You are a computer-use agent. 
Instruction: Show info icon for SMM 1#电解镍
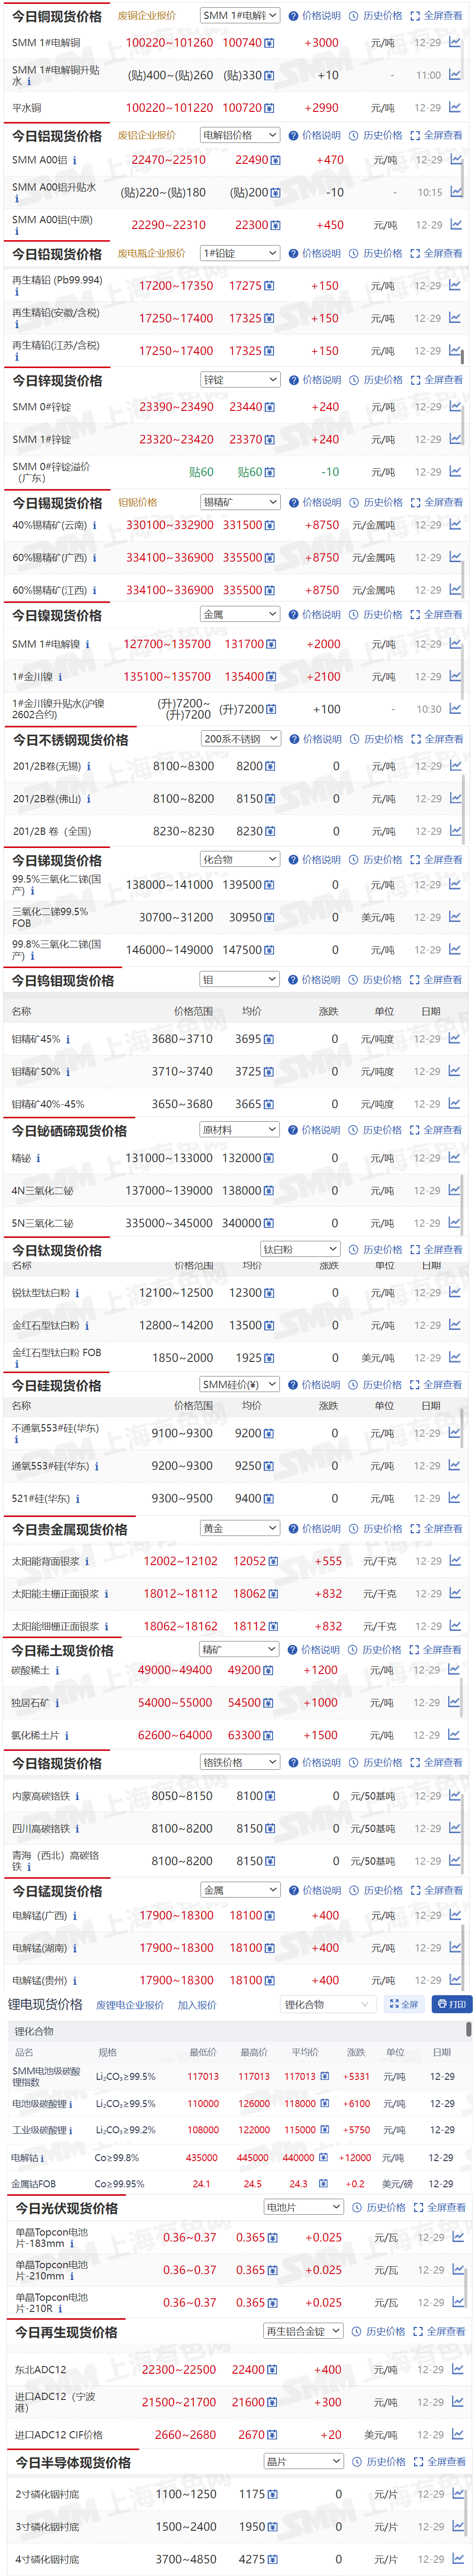coord(87,645)
